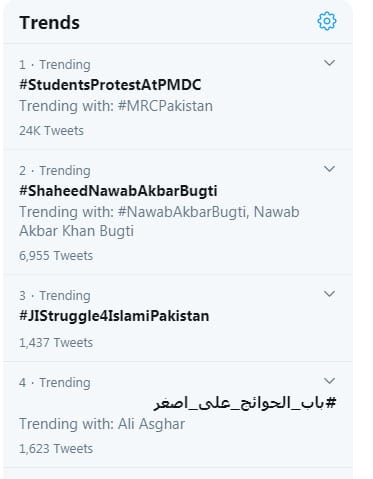Open the Arabic hashtag trend number four
This screenshot has width=373, height=479.
tap(245, 403)
